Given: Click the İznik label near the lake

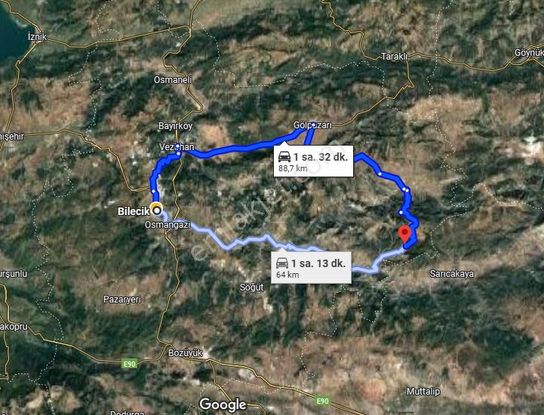Looking at the screenshot, I should pyautogui.click(x=37, y=37).
